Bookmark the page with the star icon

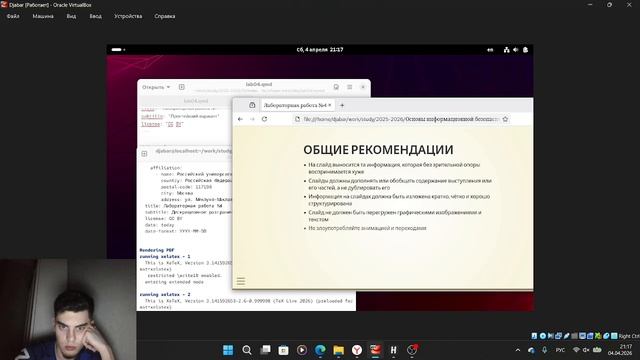coord(505,119)
